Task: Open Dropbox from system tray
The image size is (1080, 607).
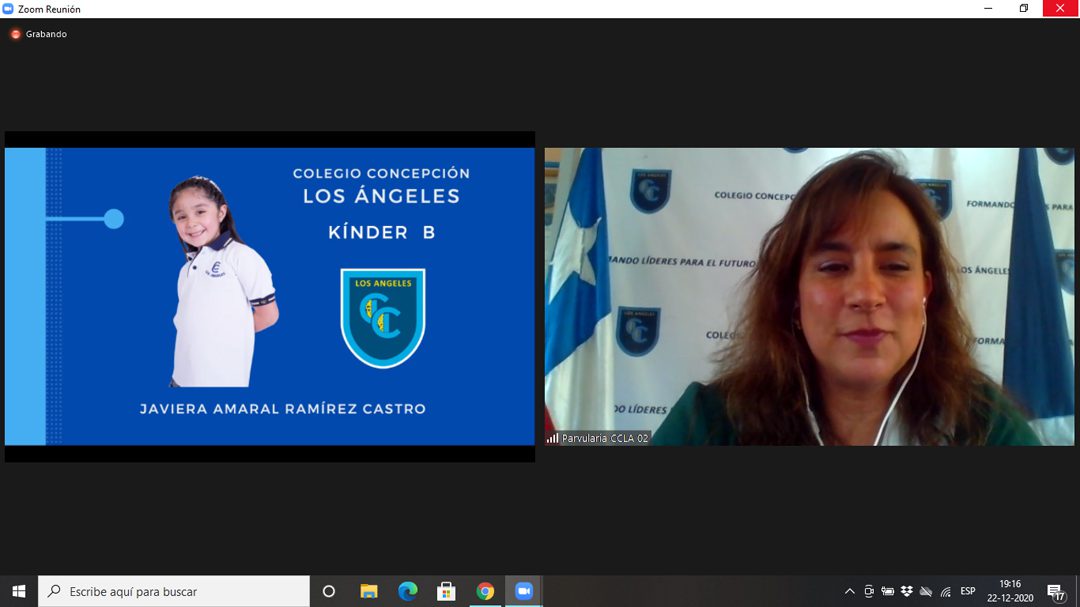Action: point(906,591)
